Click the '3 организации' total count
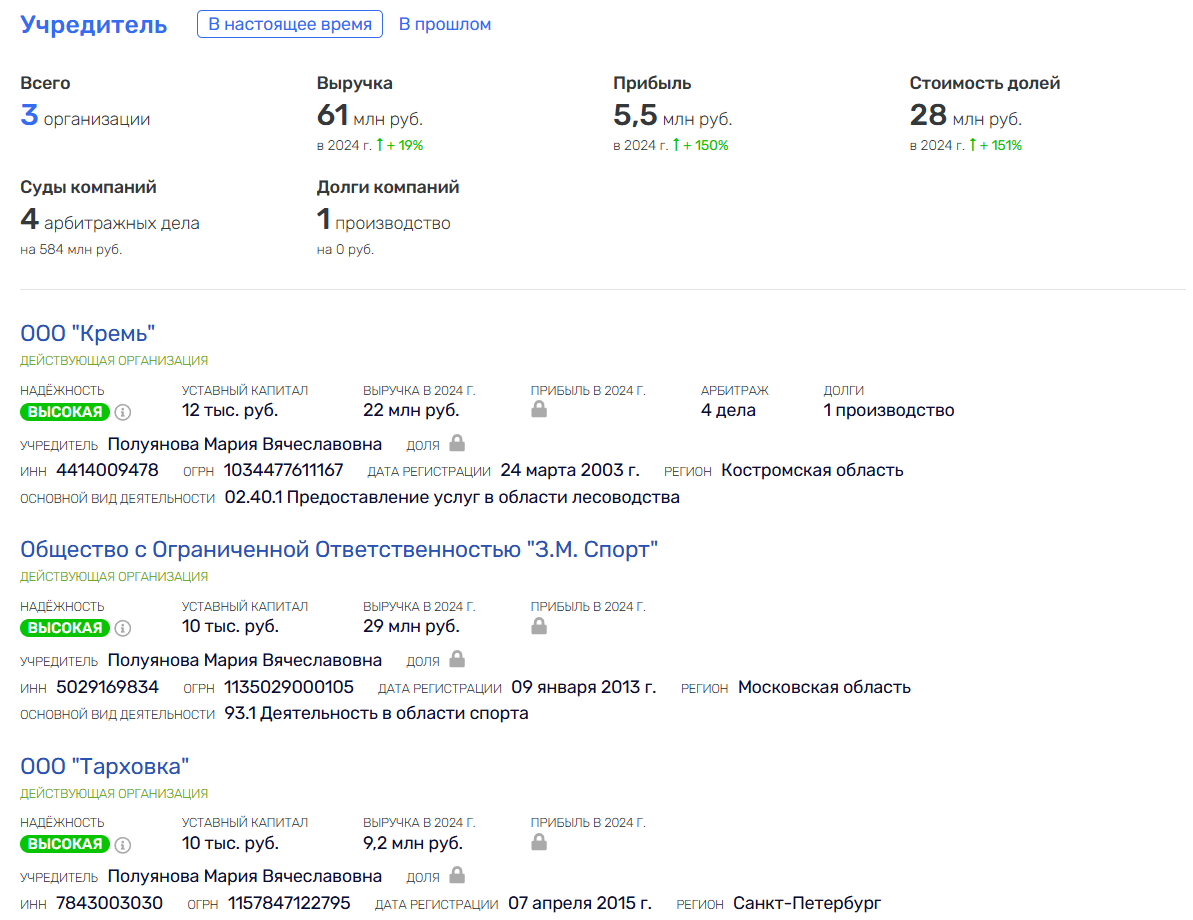This screenshot has height=920, width=1193. [85, 117]
